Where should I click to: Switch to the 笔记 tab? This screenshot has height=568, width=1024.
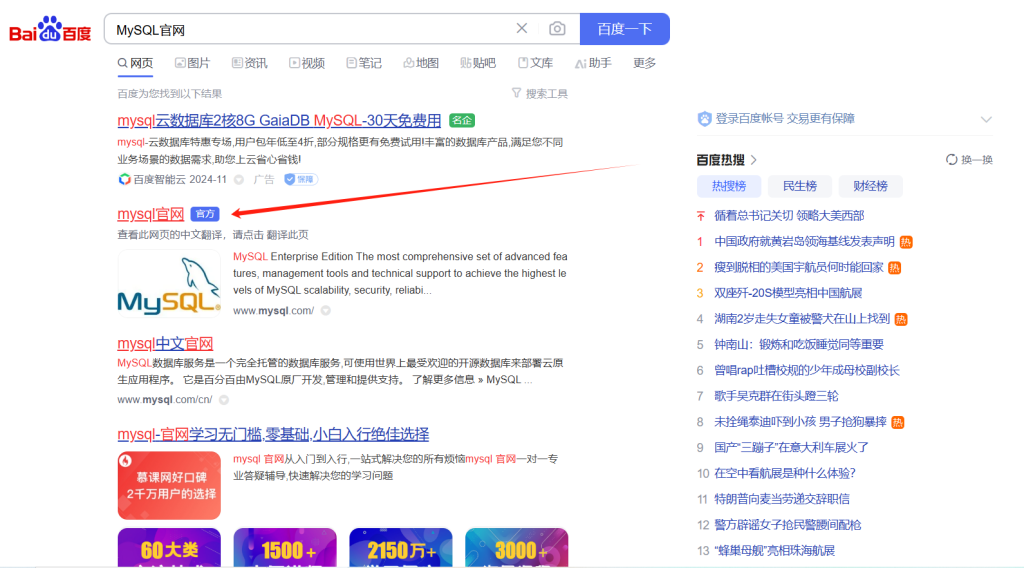364,63
